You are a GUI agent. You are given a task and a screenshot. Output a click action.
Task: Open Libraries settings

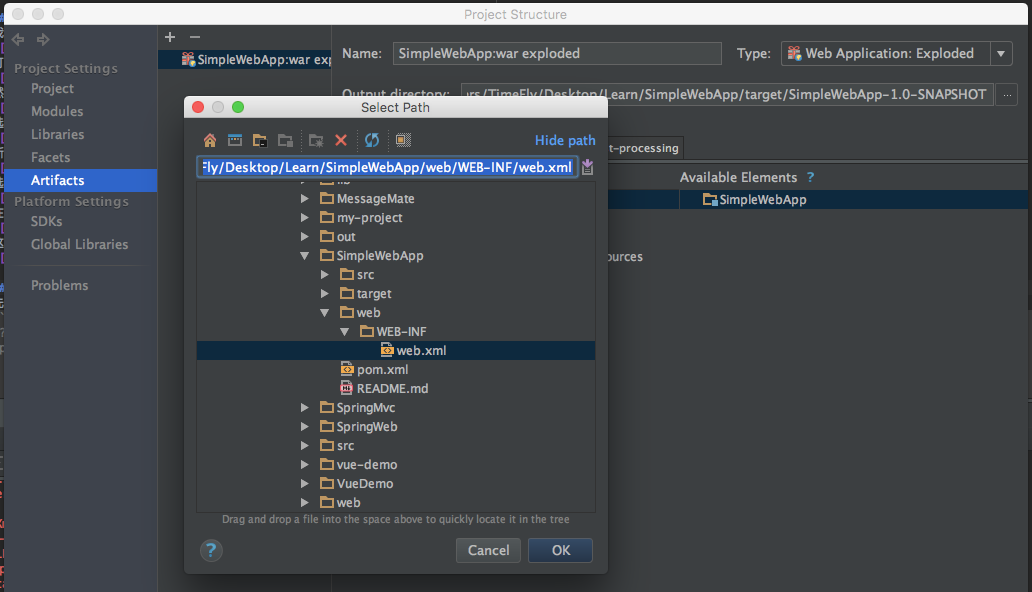pos(57,134)
